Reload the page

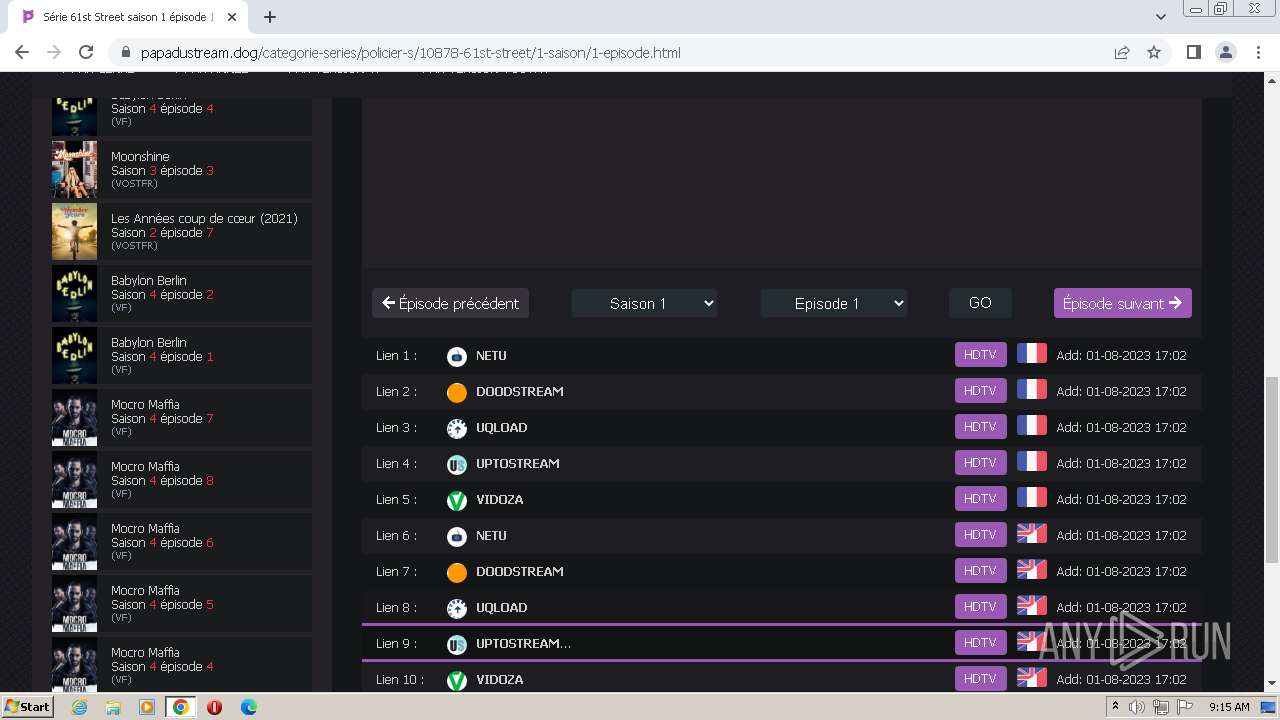(x=86, y=52)
